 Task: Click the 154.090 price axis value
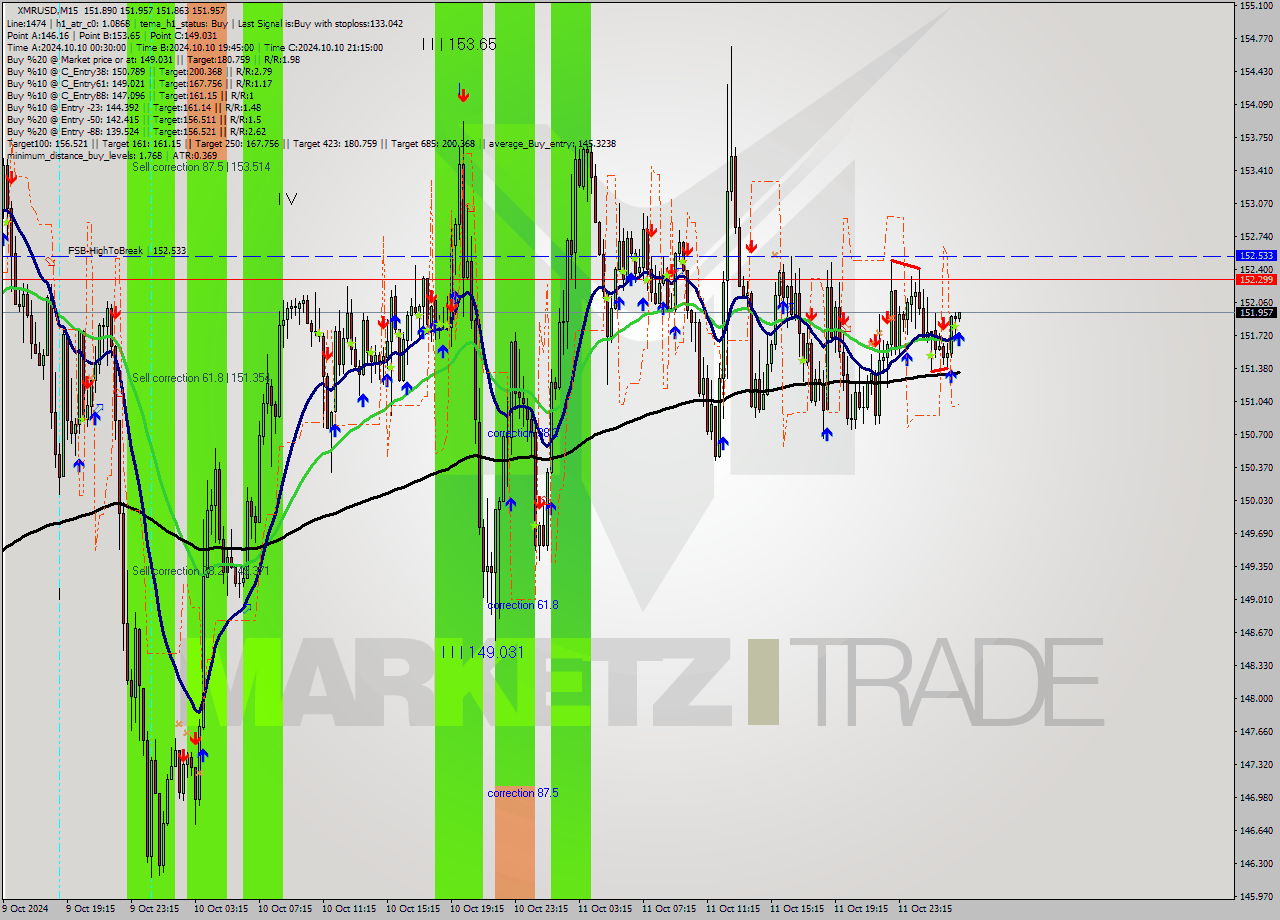point(1257,105)
